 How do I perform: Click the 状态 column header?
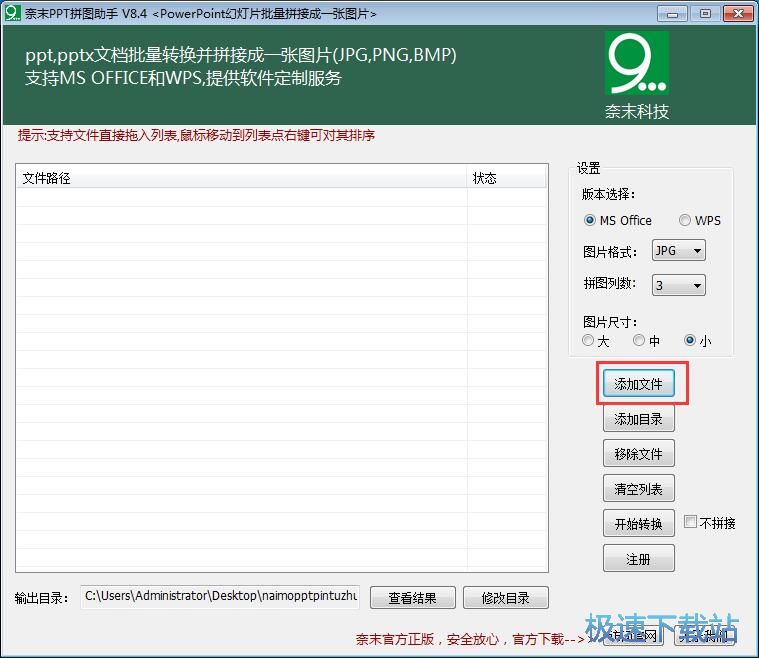506,178
